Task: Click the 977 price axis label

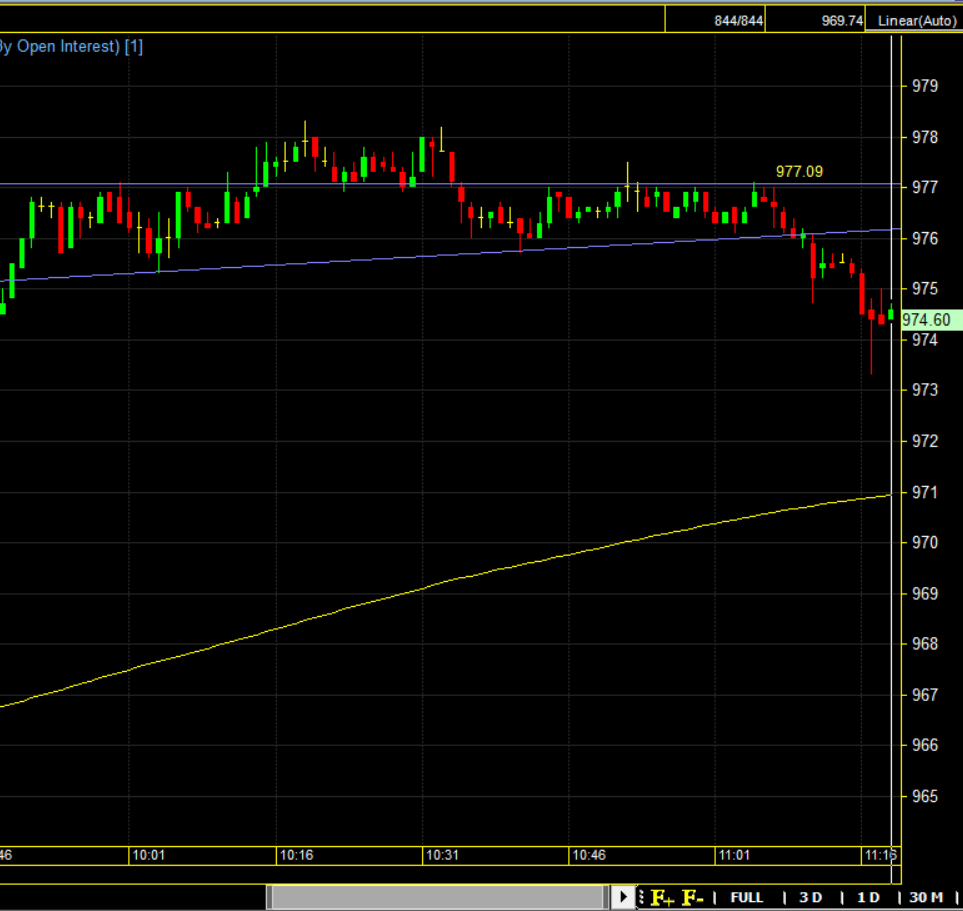Action: point(925,187)
